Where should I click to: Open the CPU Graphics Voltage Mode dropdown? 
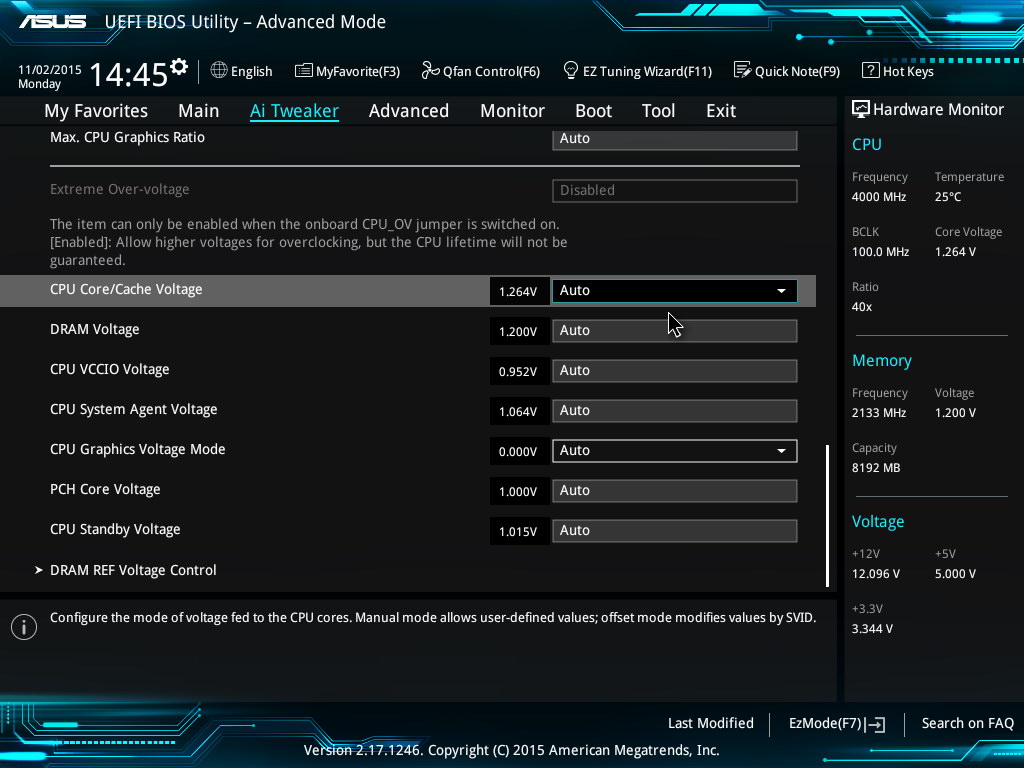tap(674, 451)
